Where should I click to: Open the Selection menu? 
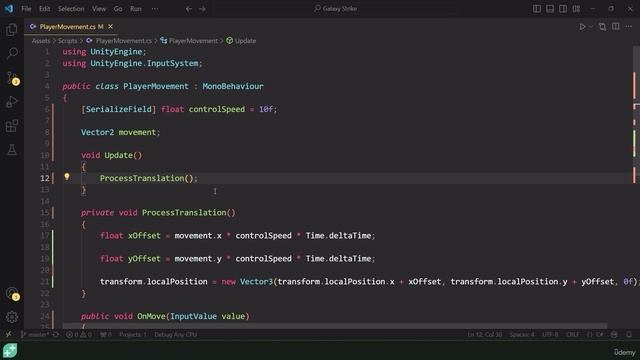coord(71,9)
